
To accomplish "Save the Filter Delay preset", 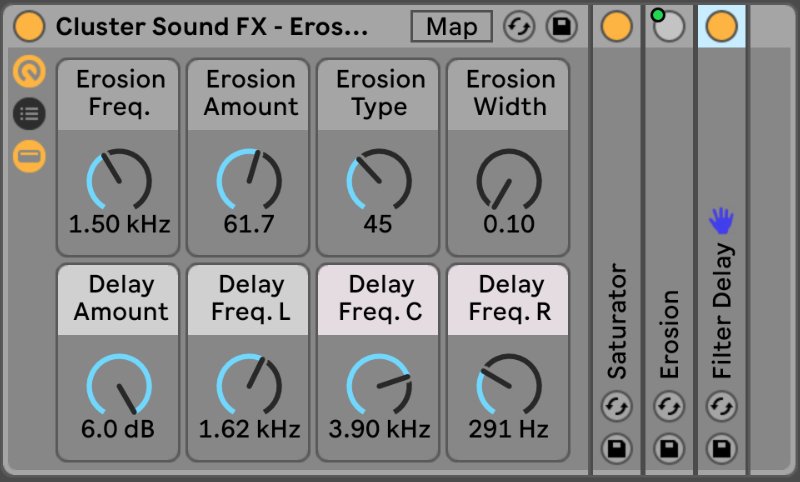I will pos(721,449).
